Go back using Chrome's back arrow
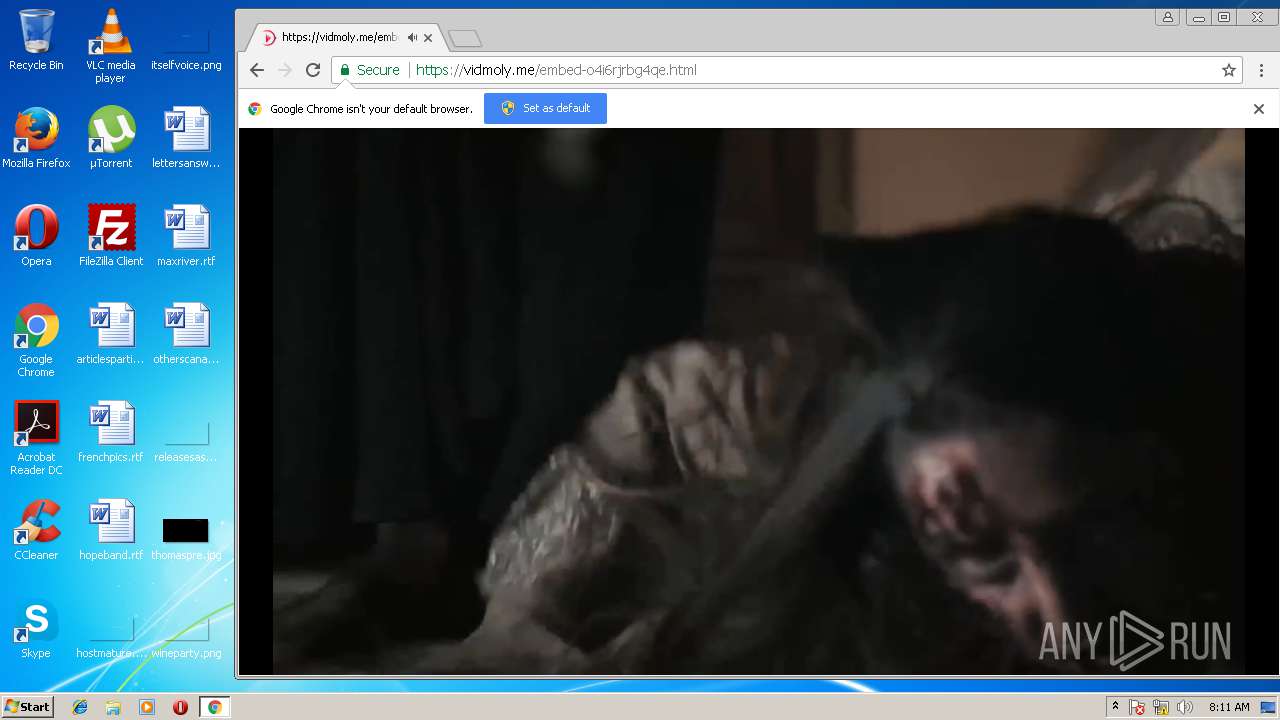The image size is (1280, 720). coord(257,70)
